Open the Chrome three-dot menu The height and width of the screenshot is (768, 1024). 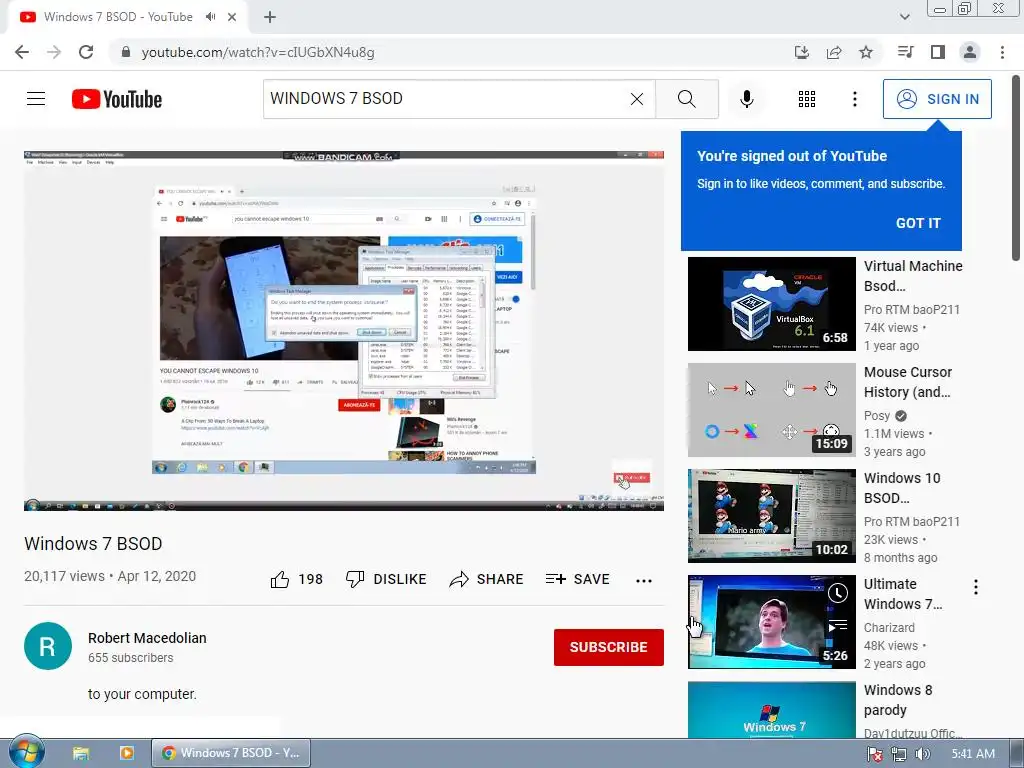click(1002, 52)
